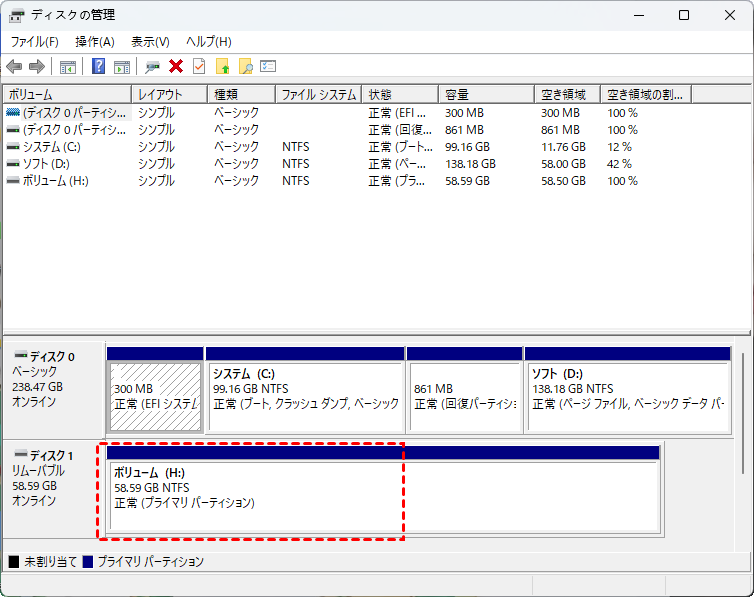Select the システム (C:) row in volume list
The width and height of the screenshot is (754, 597).
coord(377,147)
